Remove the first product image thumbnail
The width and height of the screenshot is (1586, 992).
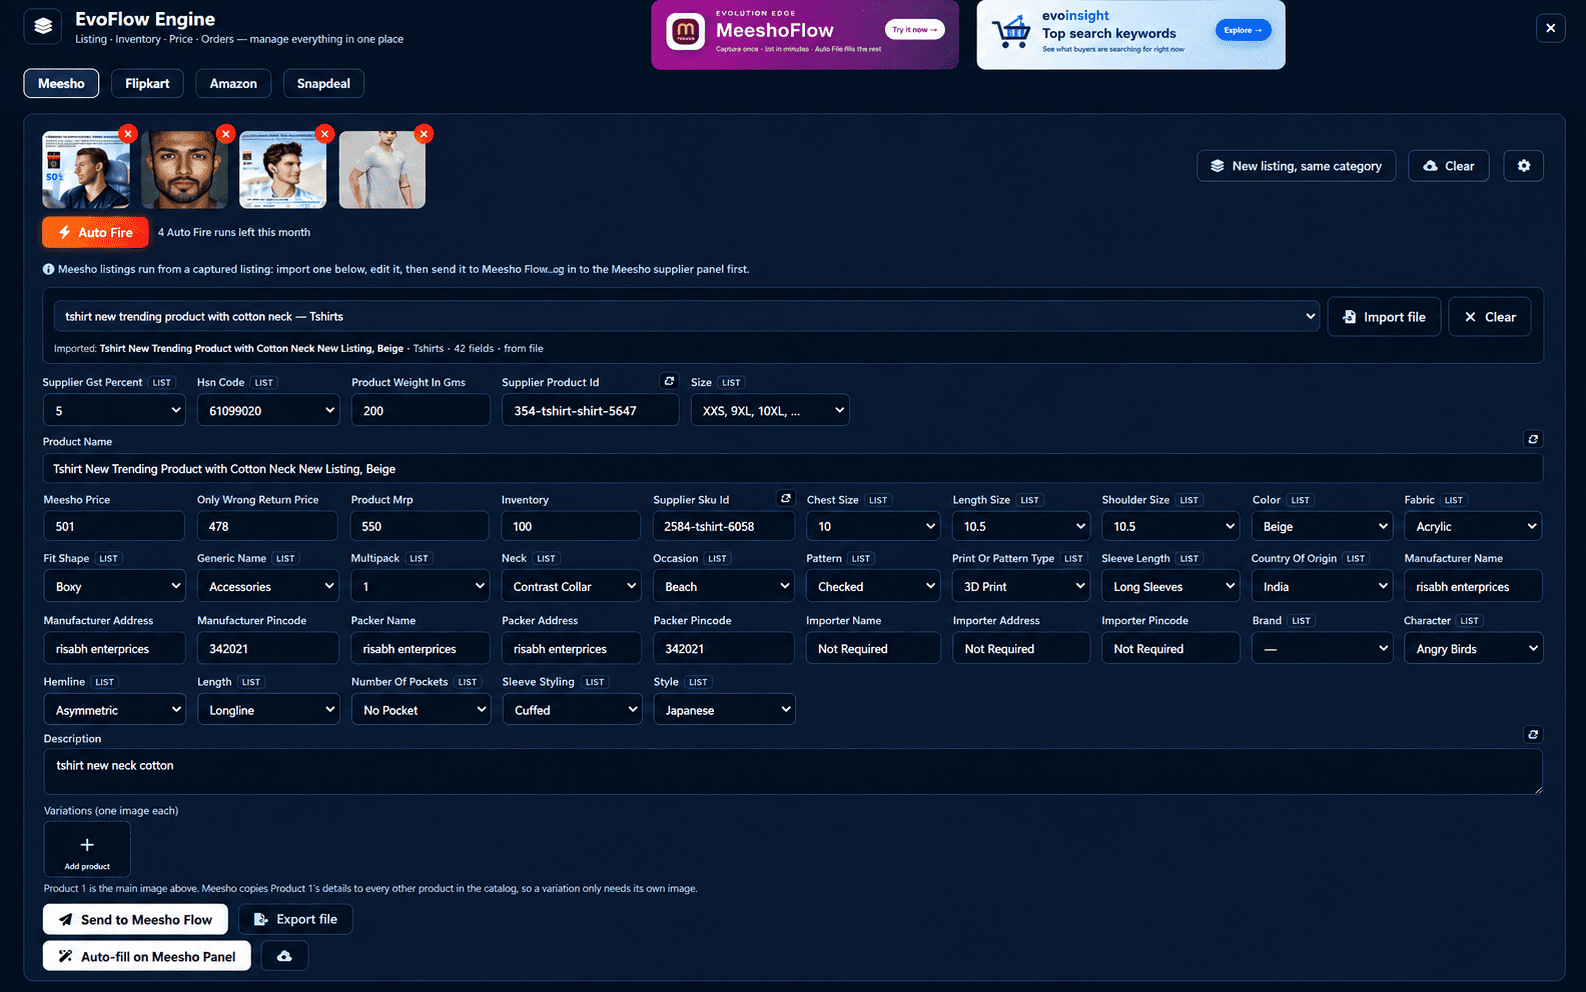(x=128, y=134)
